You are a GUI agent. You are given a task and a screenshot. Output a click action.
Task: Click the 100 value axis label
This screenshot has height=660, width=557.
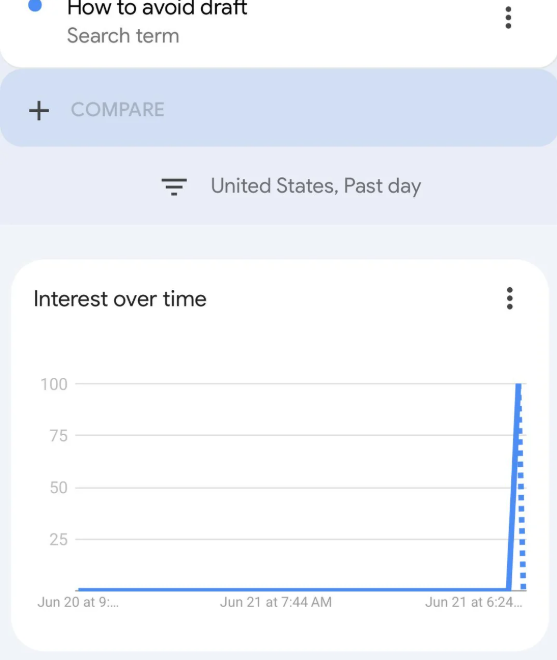coord(54,384)
